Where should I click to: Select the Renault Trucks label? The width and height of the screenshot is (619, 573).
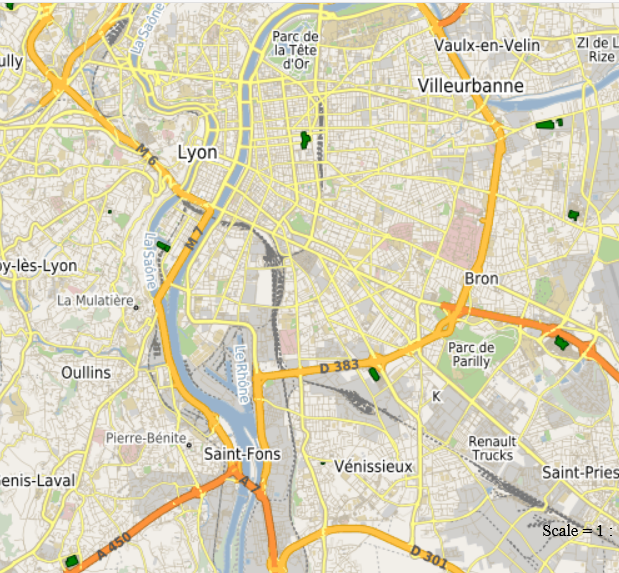tap(492, 448)
